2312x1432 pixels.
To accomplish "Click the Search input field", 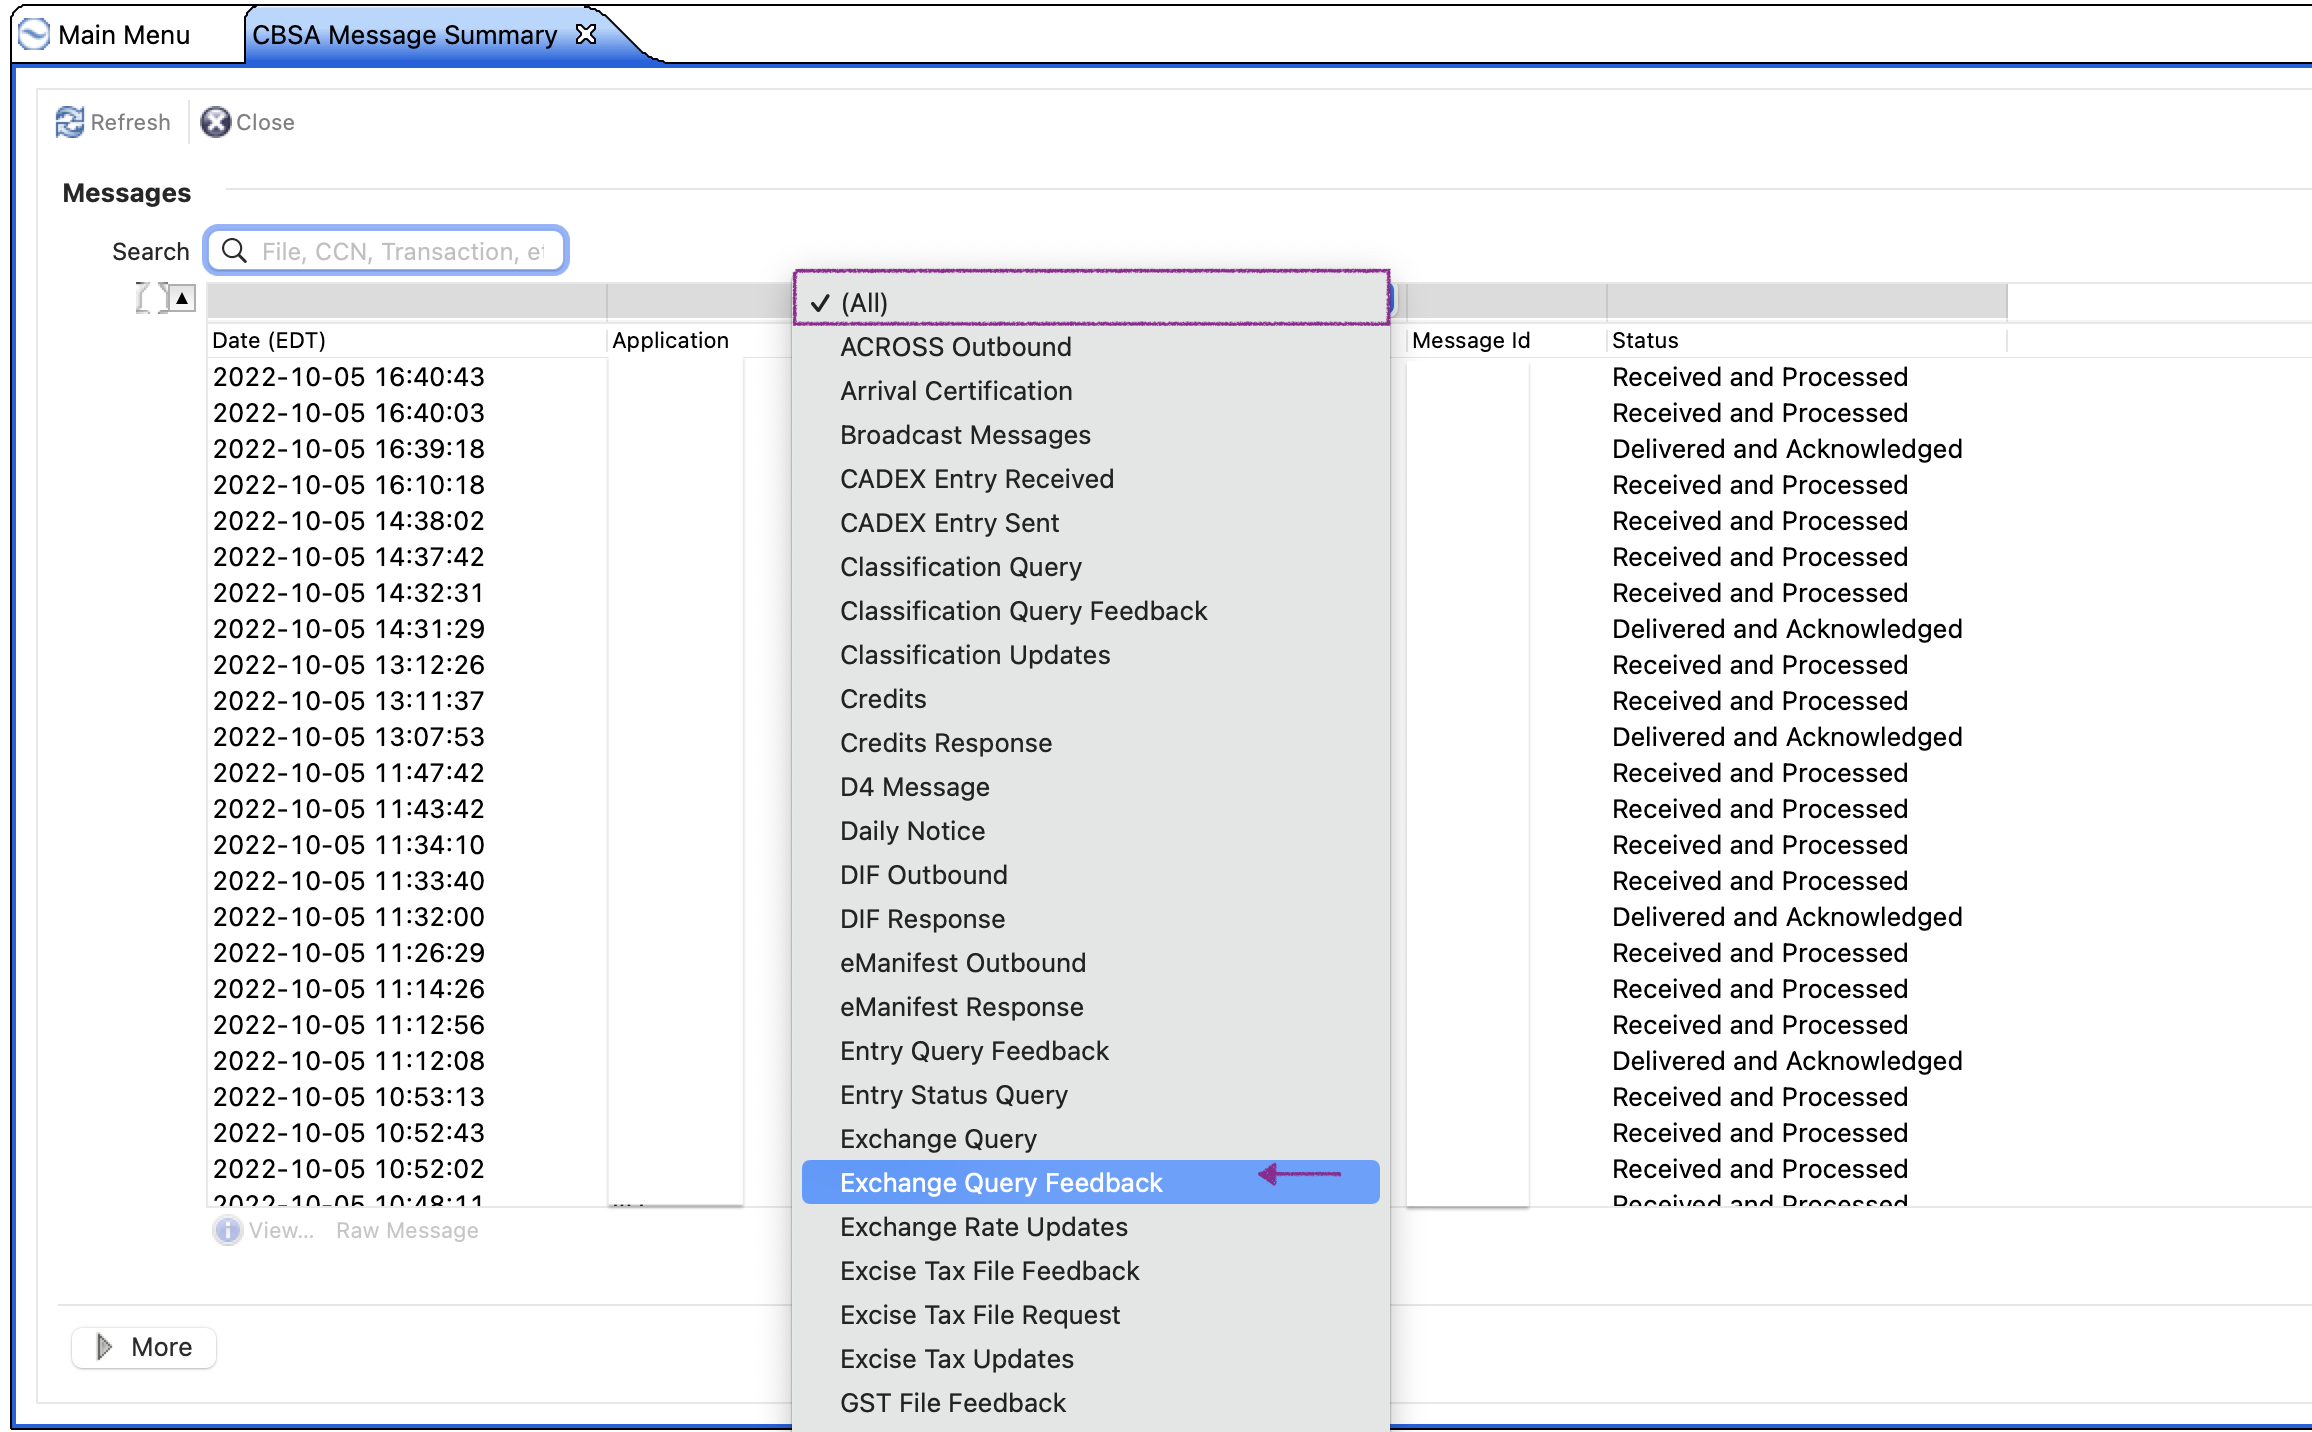I will click(x=387, y=251).
